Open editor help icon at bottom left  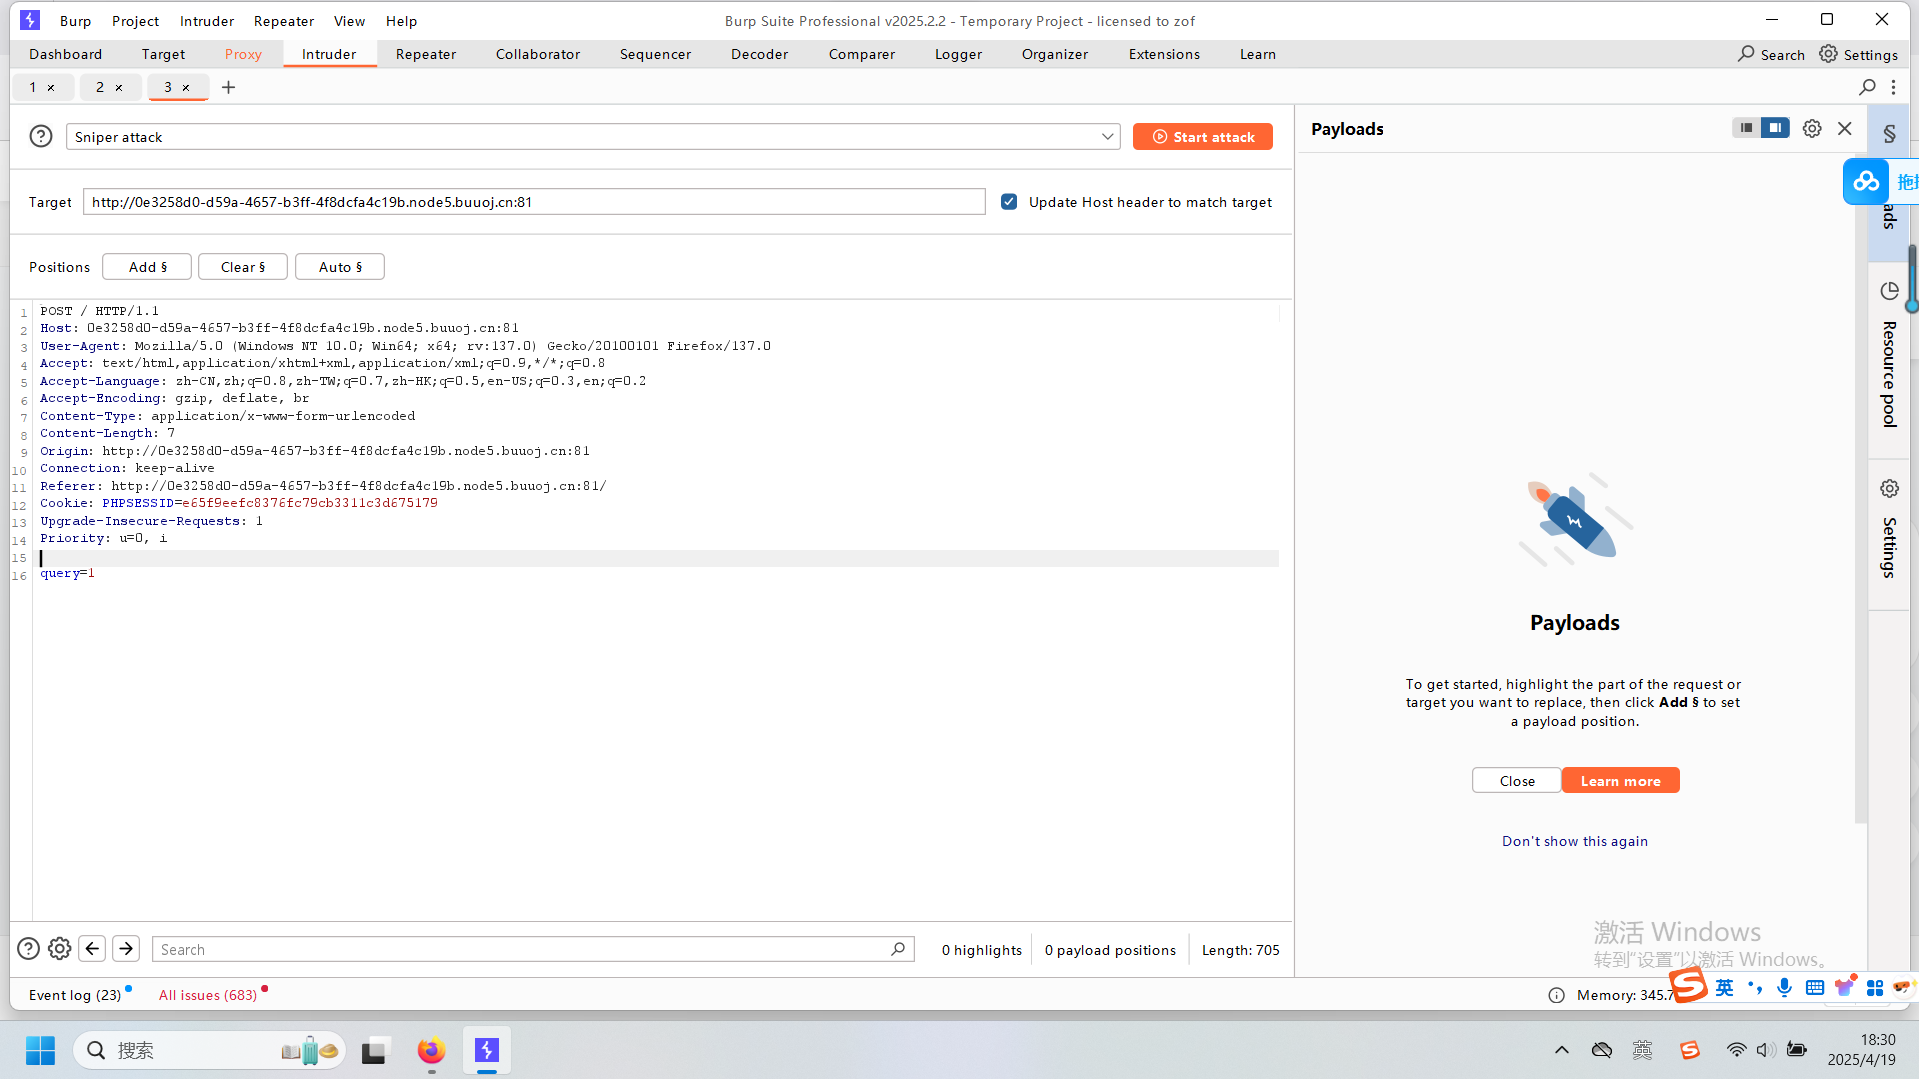tap(29, 949)
